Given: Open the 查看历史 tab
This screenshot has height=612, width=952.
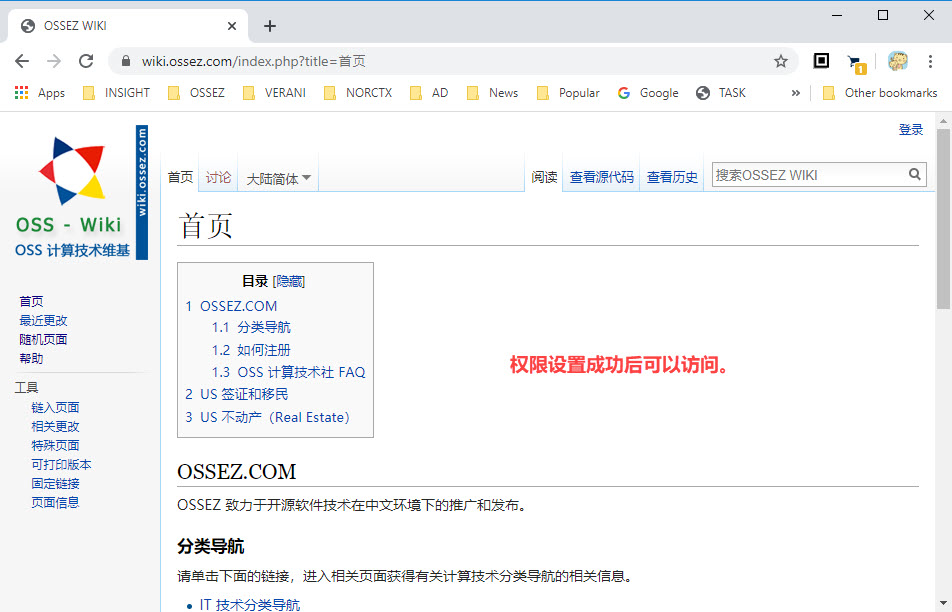Looking at the screenshot, I should [672, 175].
